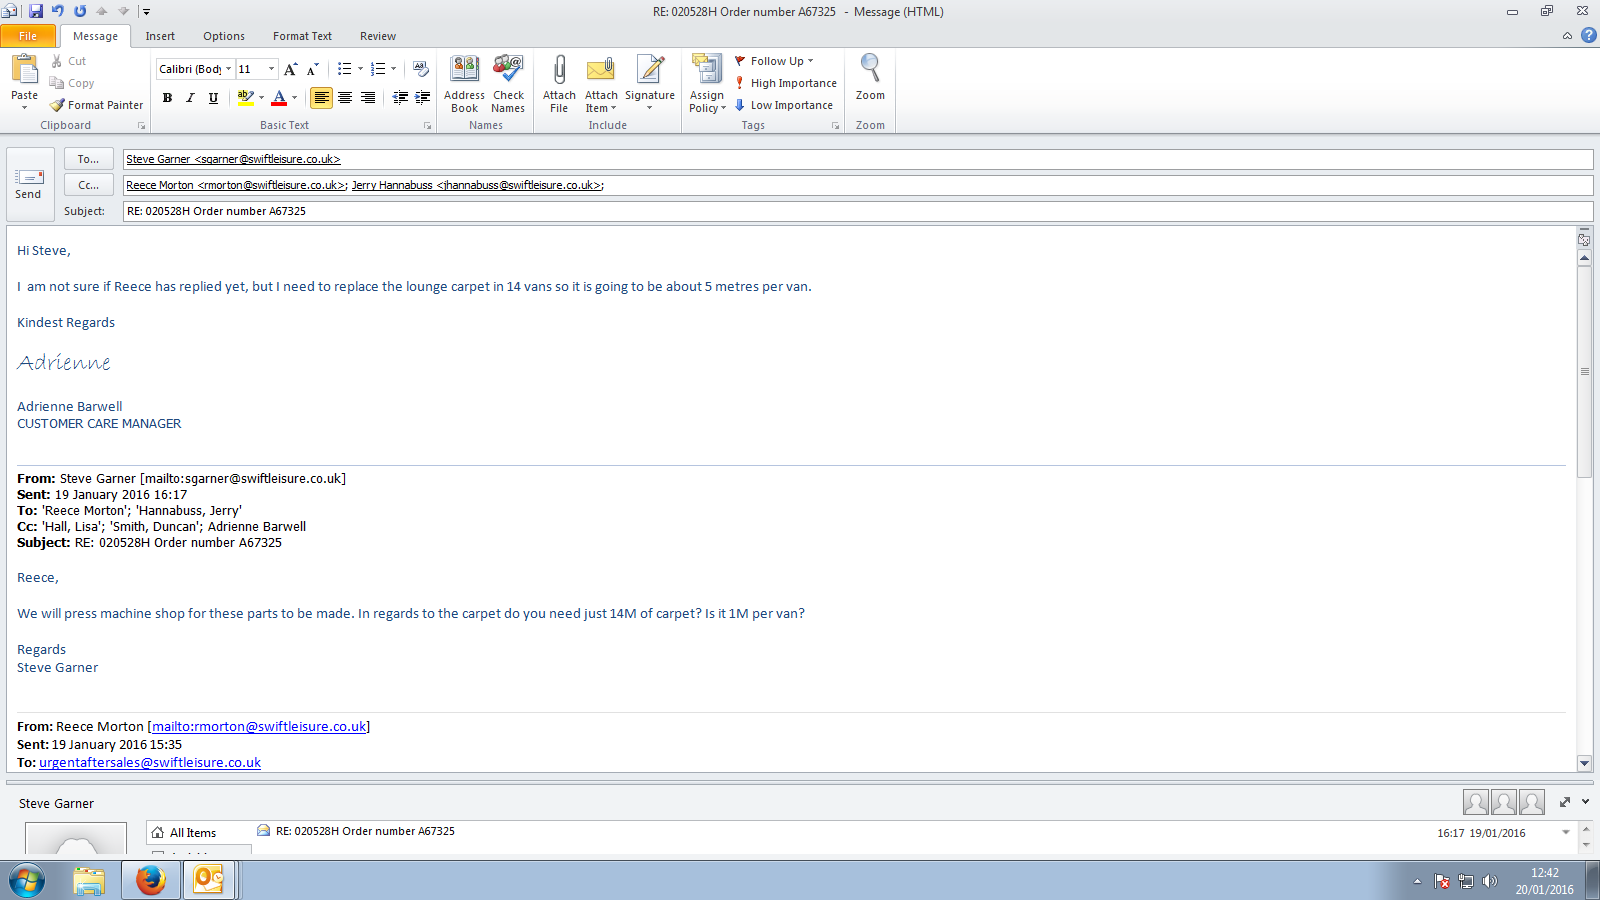Open Firefox from the taskbar

pyautogui.click(x=151, y=880)
